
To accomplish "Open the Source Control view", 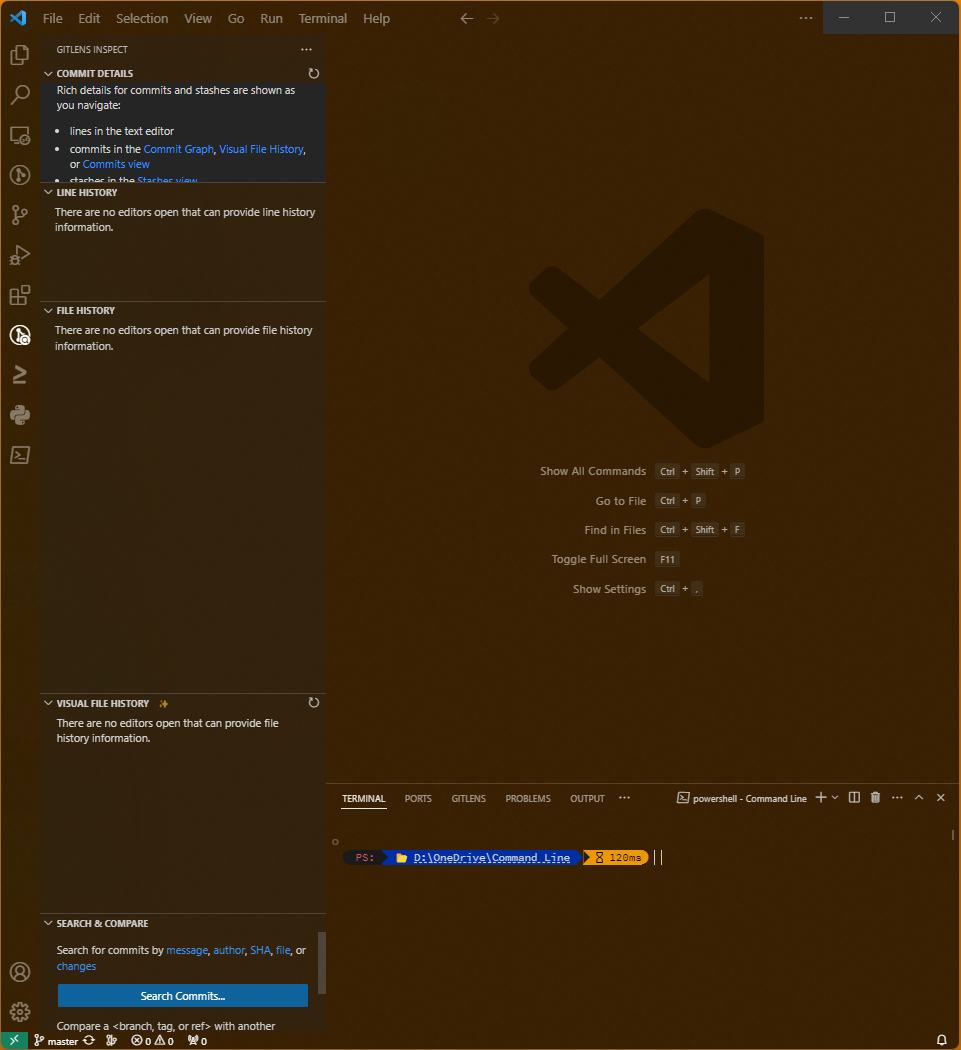I will pos(19,215).
